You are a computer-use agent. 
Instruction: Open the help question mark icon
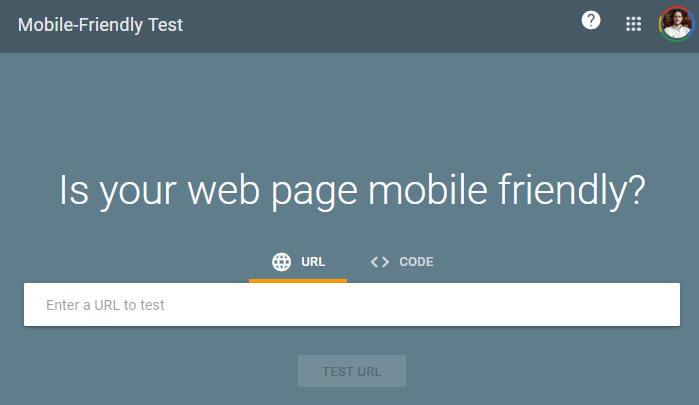click(591, 21)
